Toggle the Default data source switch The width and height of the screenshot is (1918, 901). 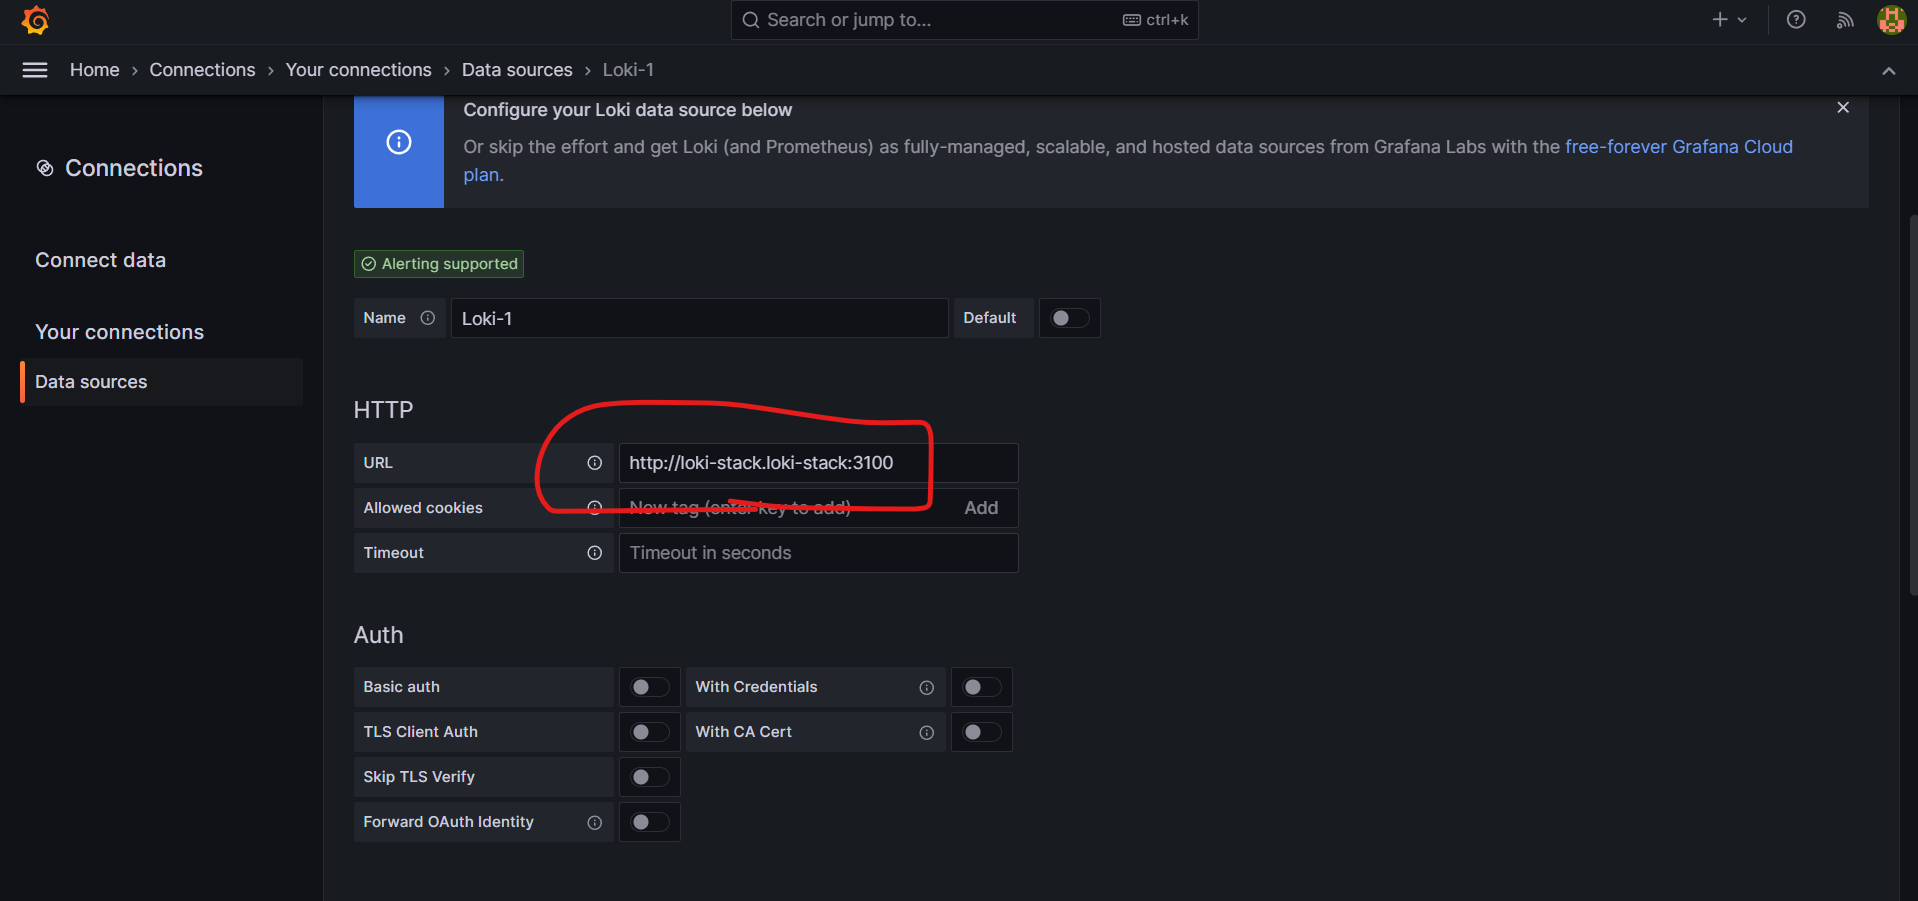click(1069, 318)
